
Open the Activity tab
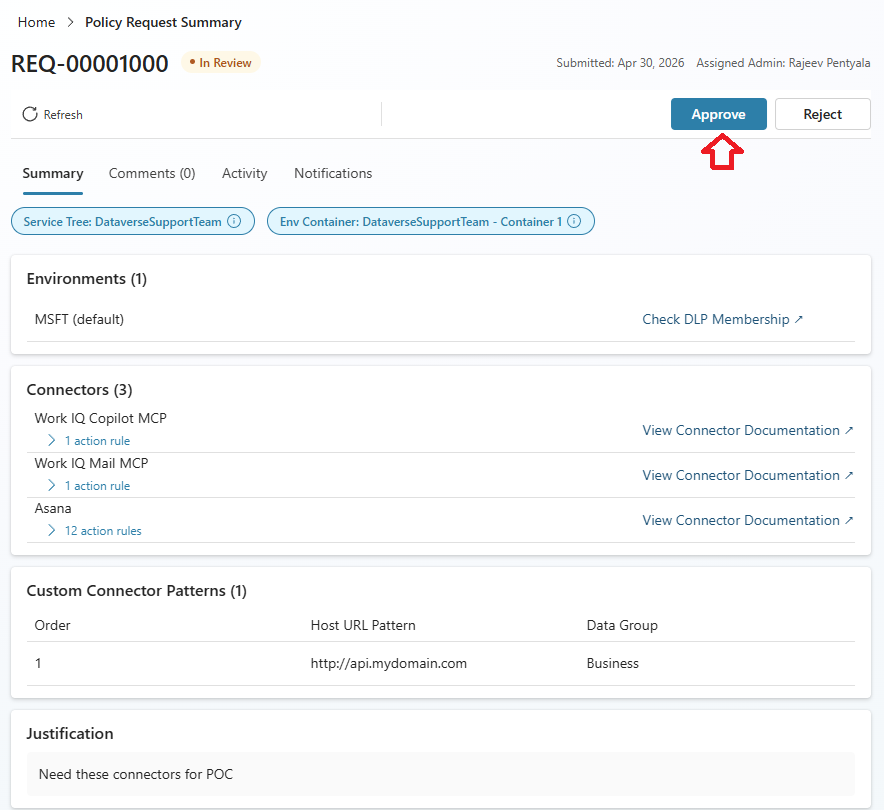[245, 173]
